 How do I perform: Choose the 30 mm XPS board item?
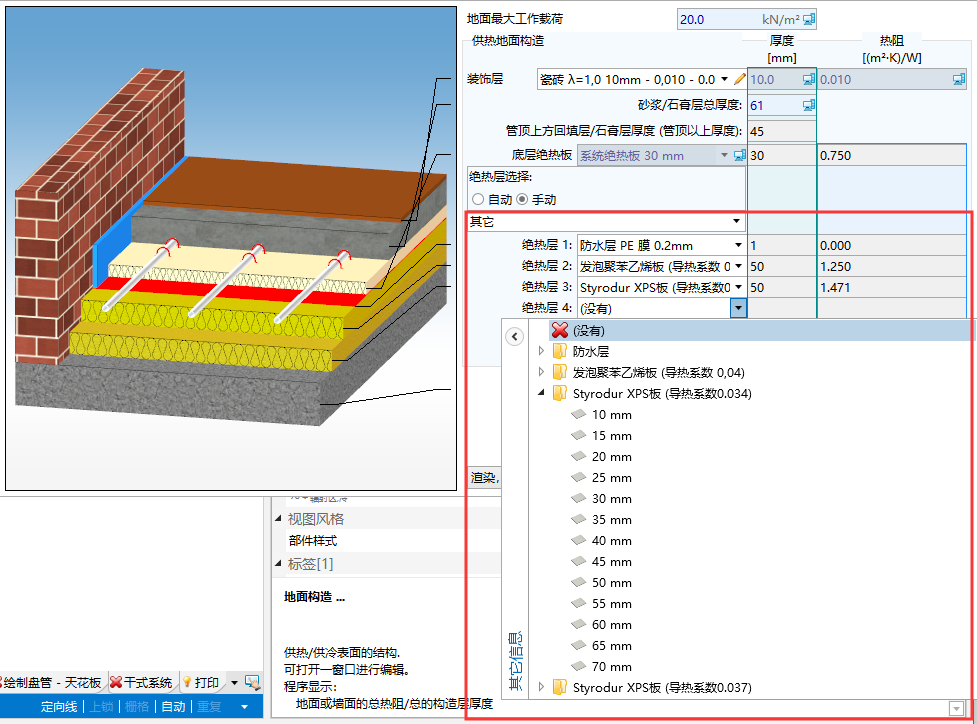click(x=611, y=499)
